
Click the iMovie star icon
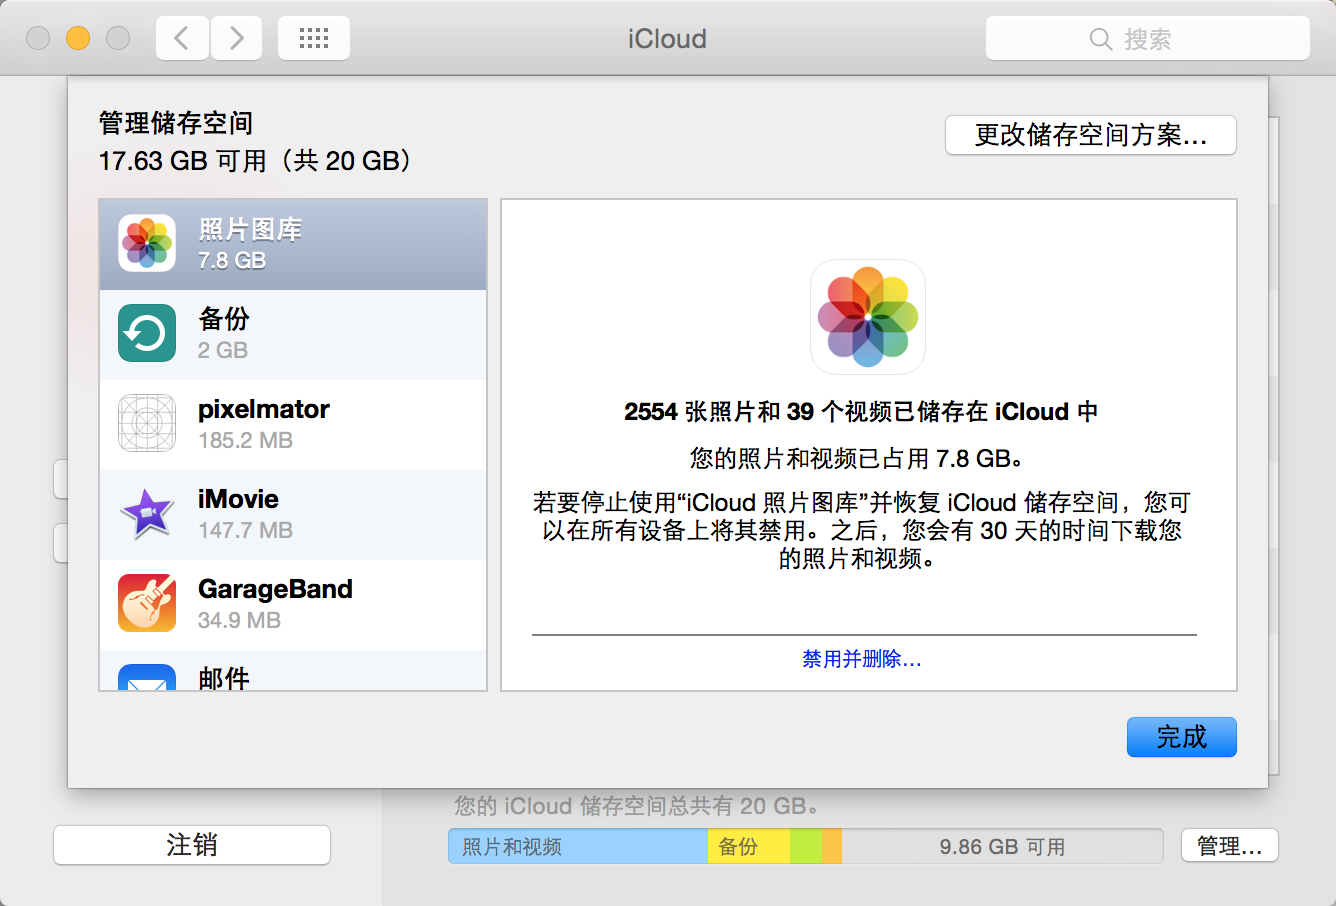(x=147, y=514)
